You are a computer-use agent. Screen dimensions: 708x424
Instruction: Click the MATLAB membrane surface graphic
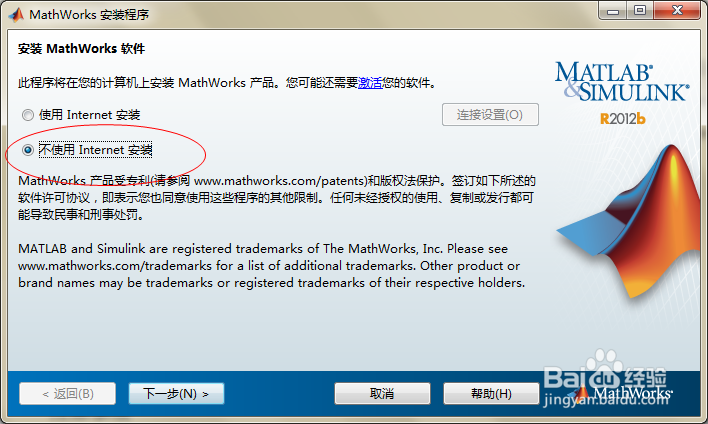click(629, 221)
